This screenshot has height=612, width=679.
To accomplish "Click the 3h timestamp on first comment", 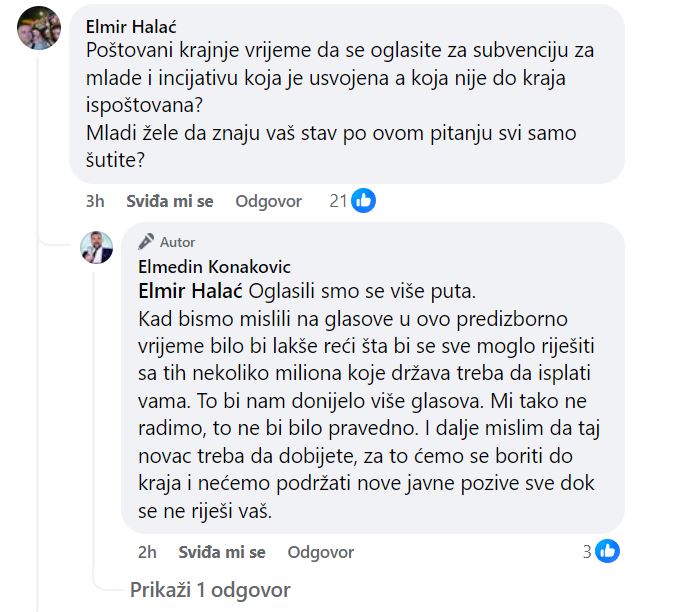I will 95,201.
